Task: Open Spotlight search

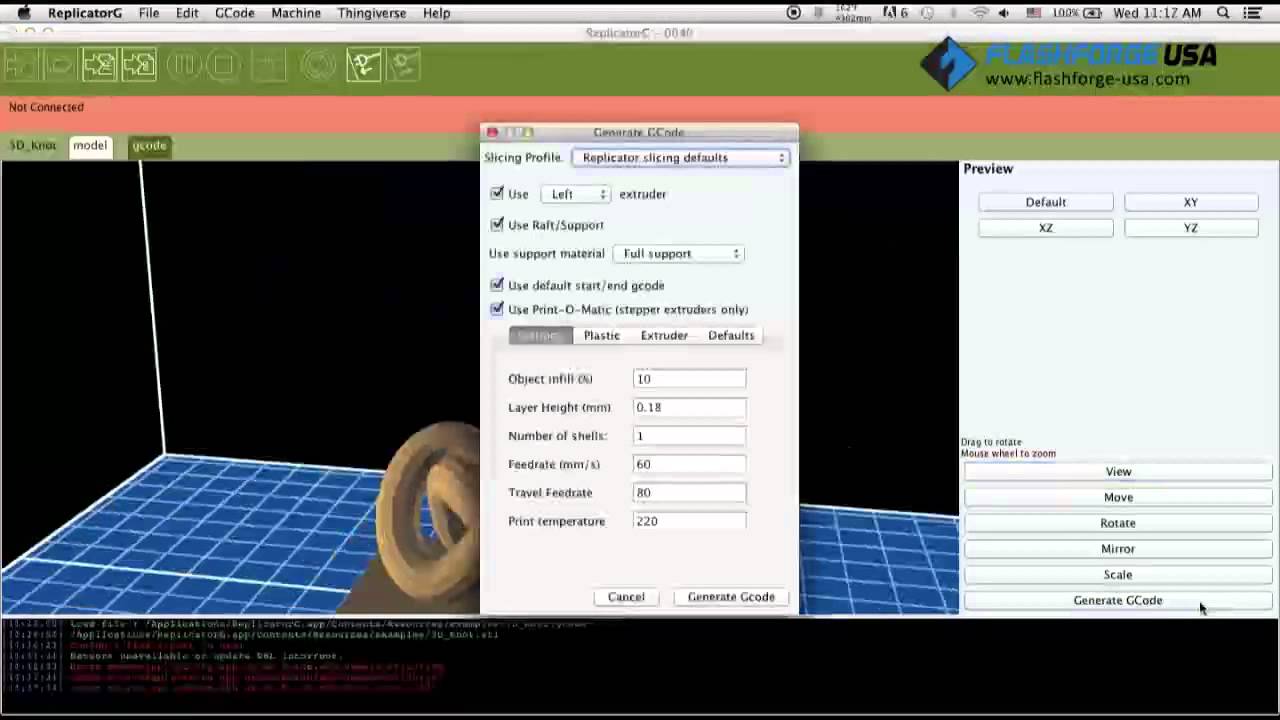Action: [x=1223, y=13]
